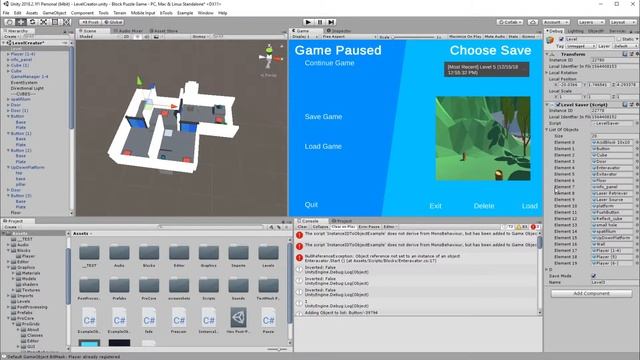This screenshot has width=640, height=360.
Task: Click the Pause playback button
Action: tap(320, 22)
